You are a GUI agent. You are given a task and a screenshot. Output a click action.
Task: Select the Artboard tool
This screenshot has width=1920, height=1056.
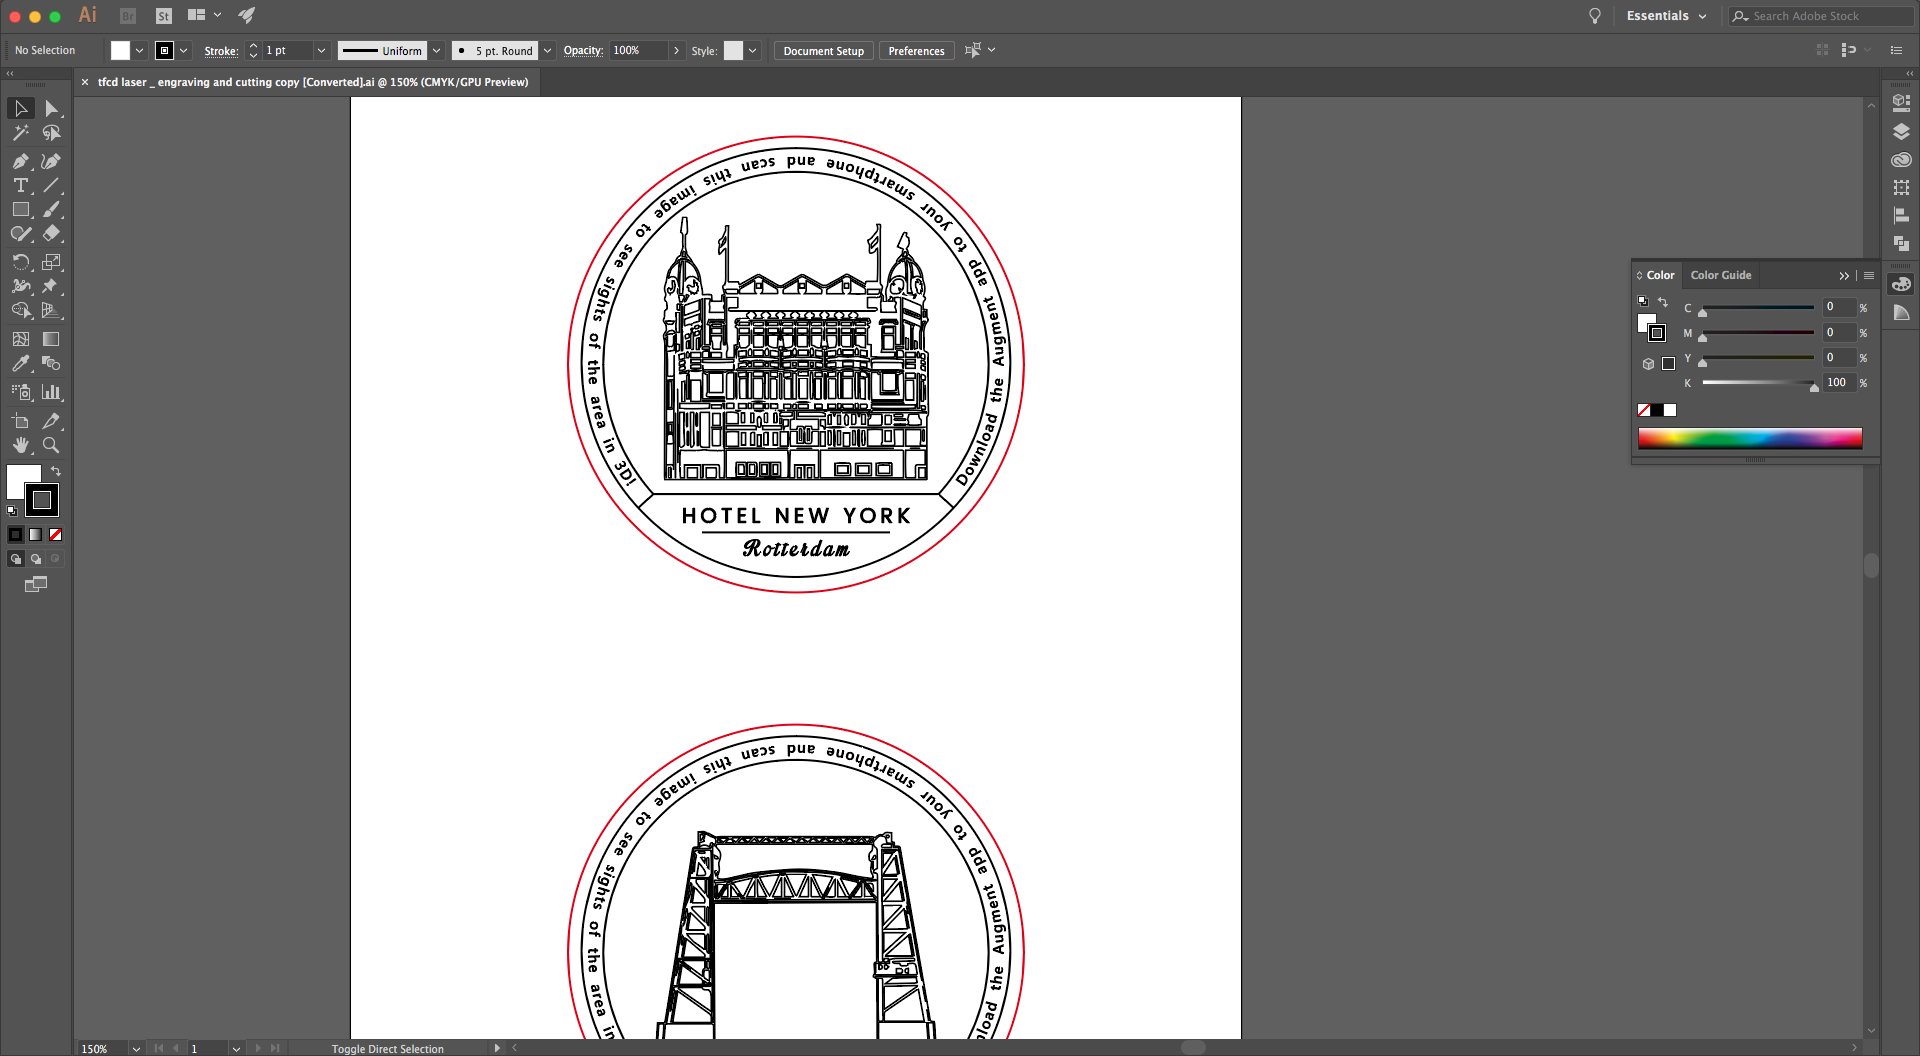(x=20, y=421)
